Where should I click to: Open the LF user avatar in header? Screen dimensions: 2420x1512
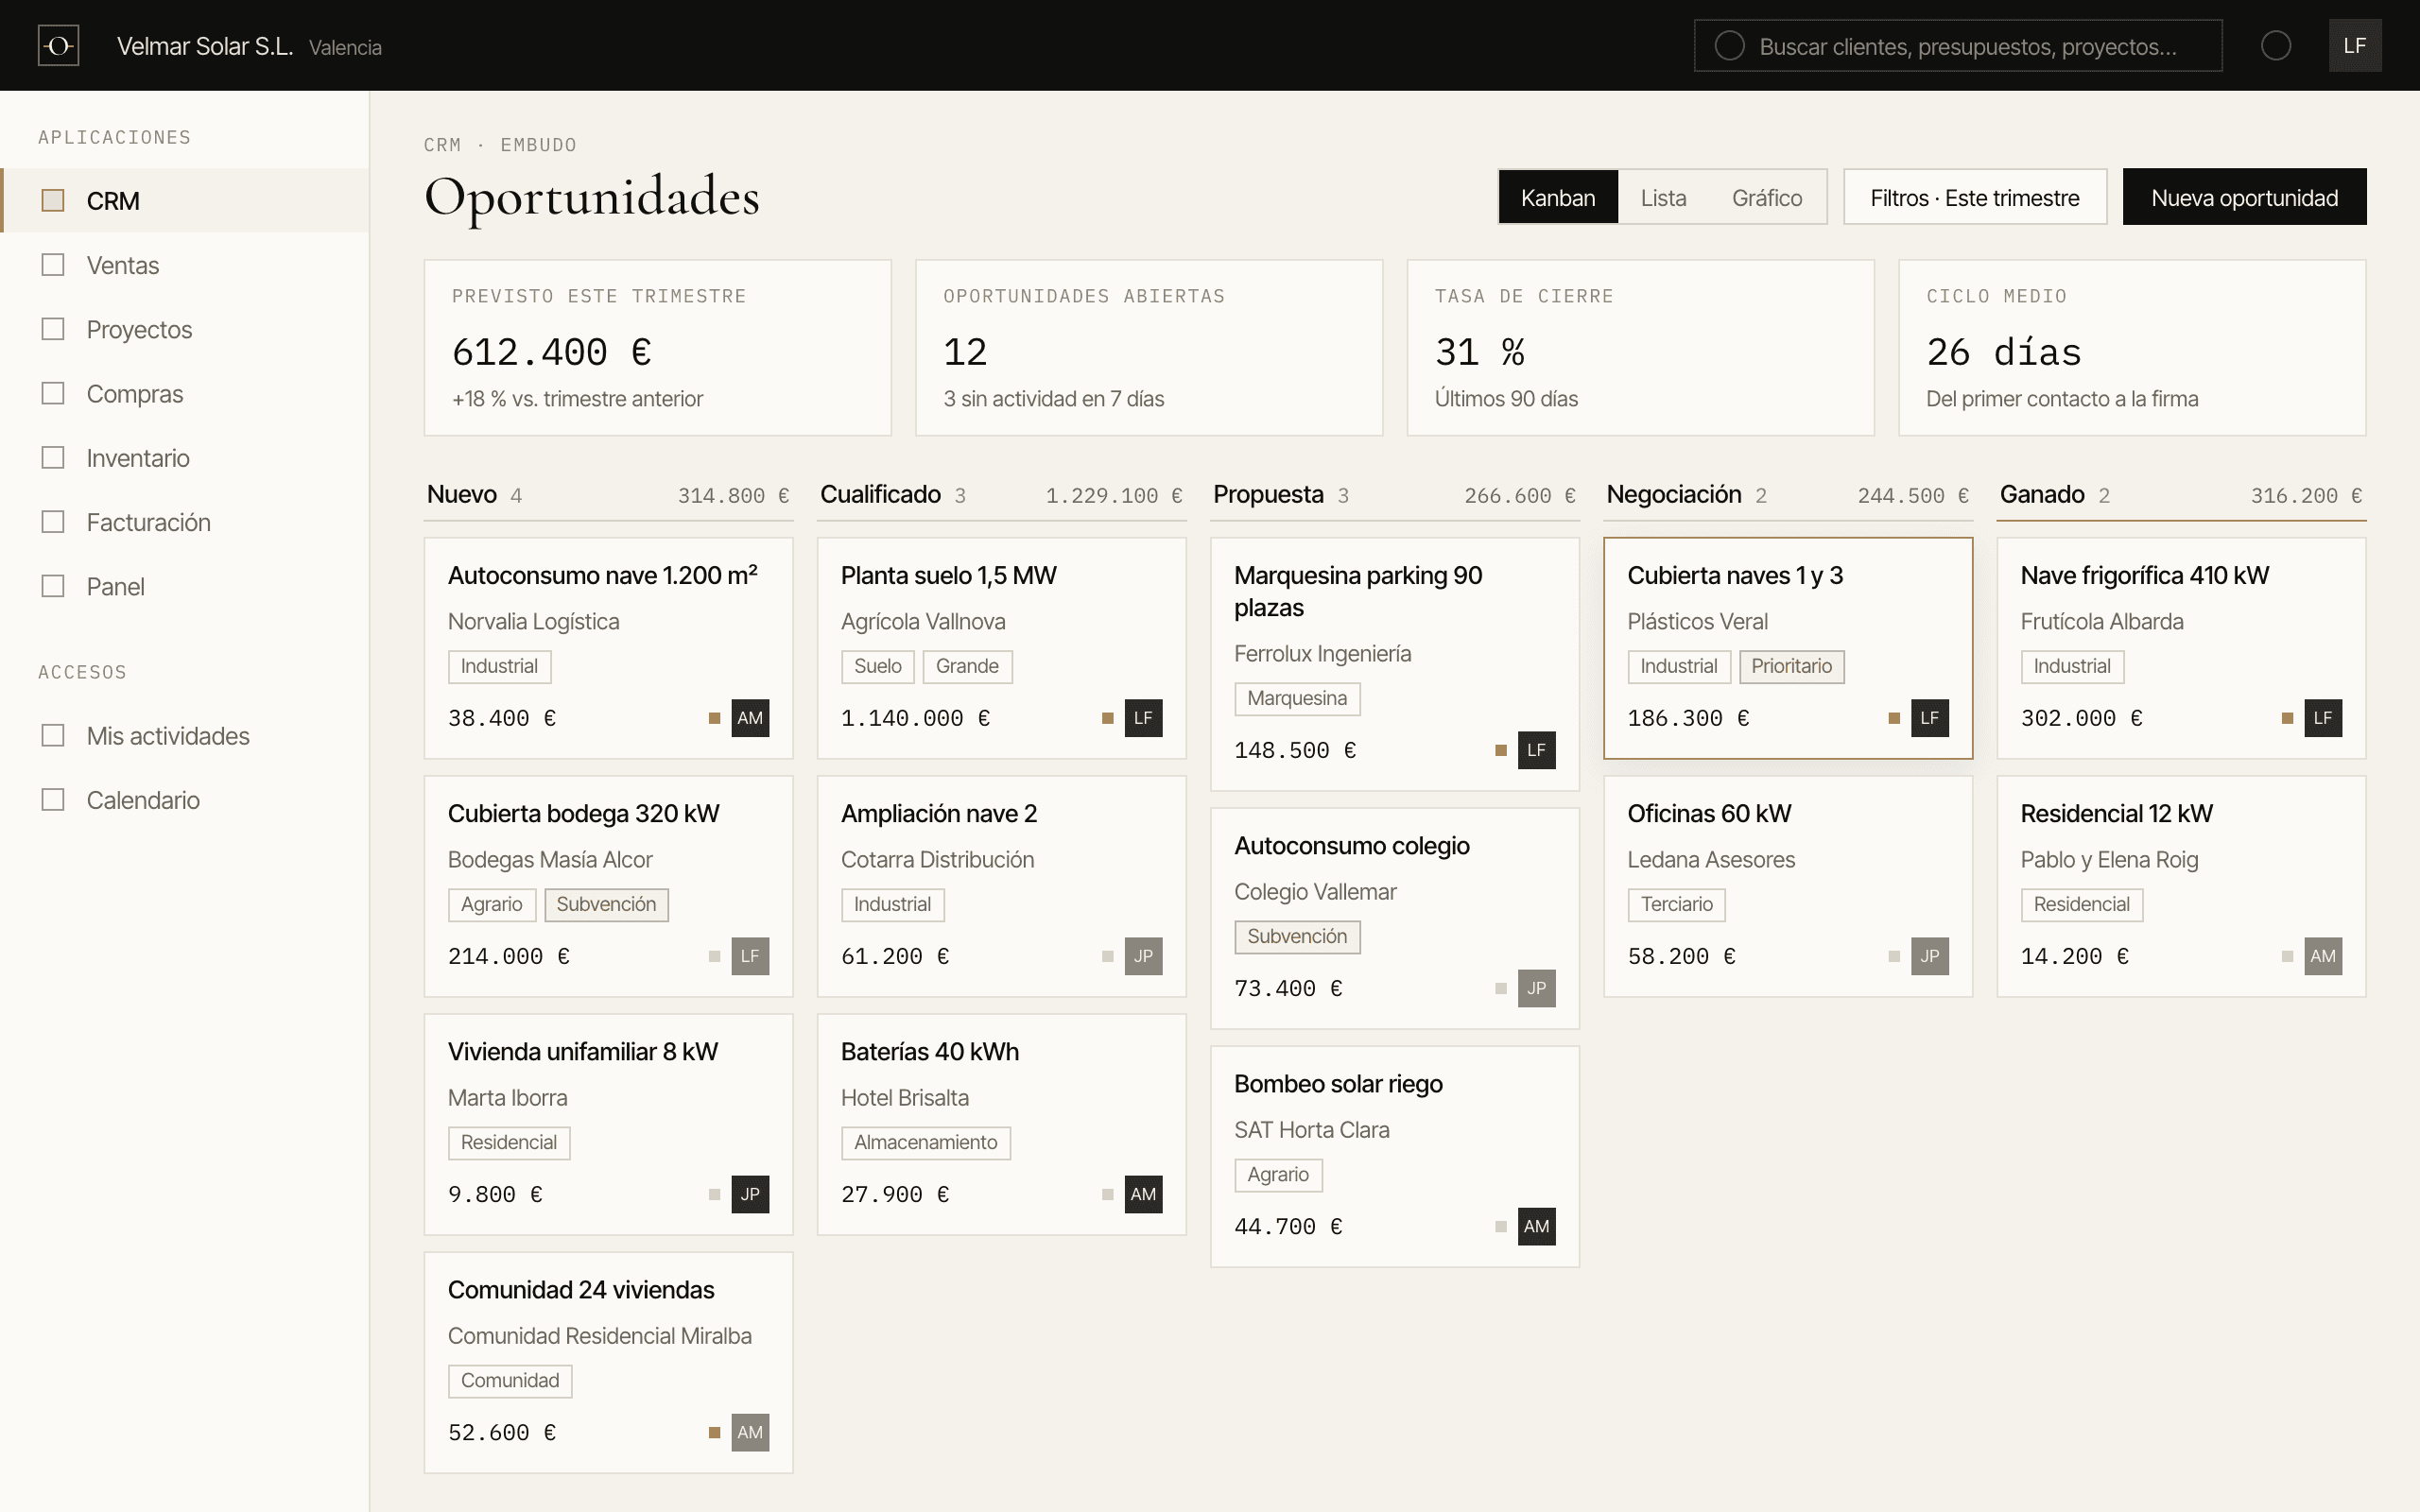[x=2354, y=46]
